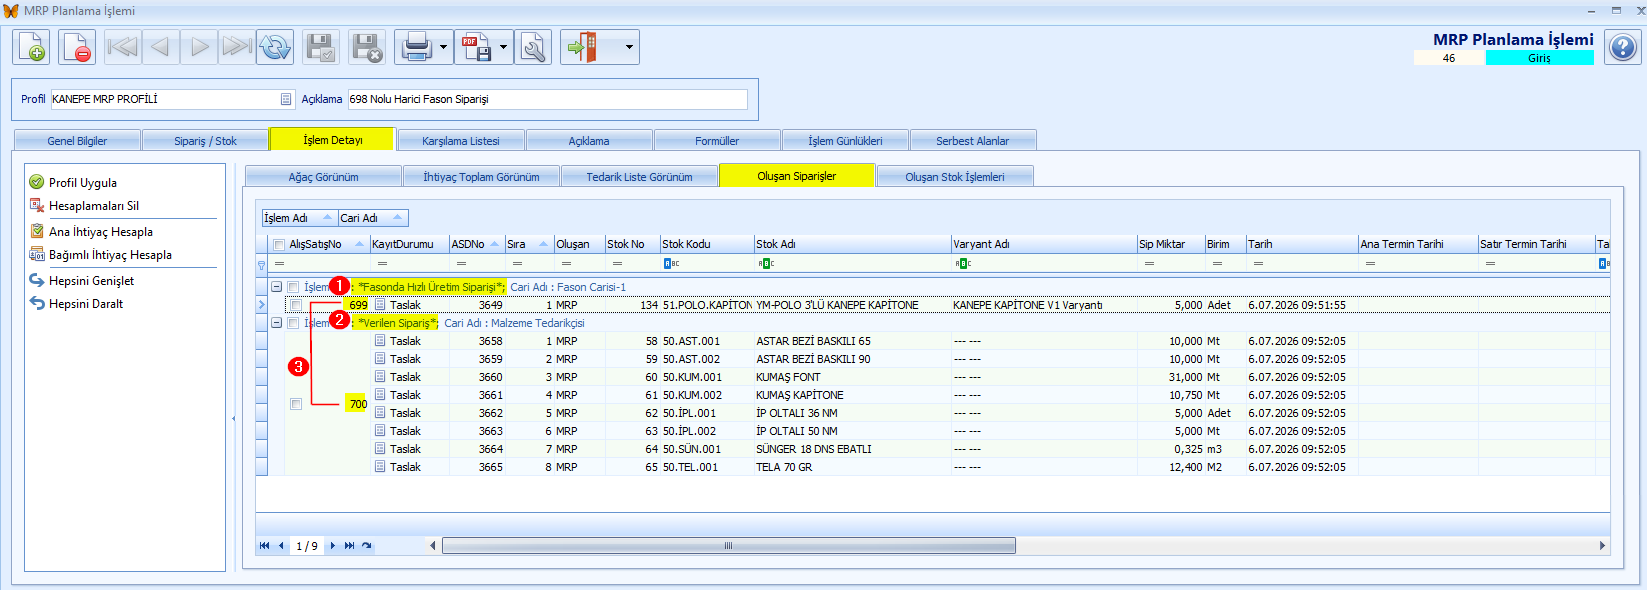
Task: Select the SÜNGER 18 DNS EBATLI cell
Action: click(852, 449)
